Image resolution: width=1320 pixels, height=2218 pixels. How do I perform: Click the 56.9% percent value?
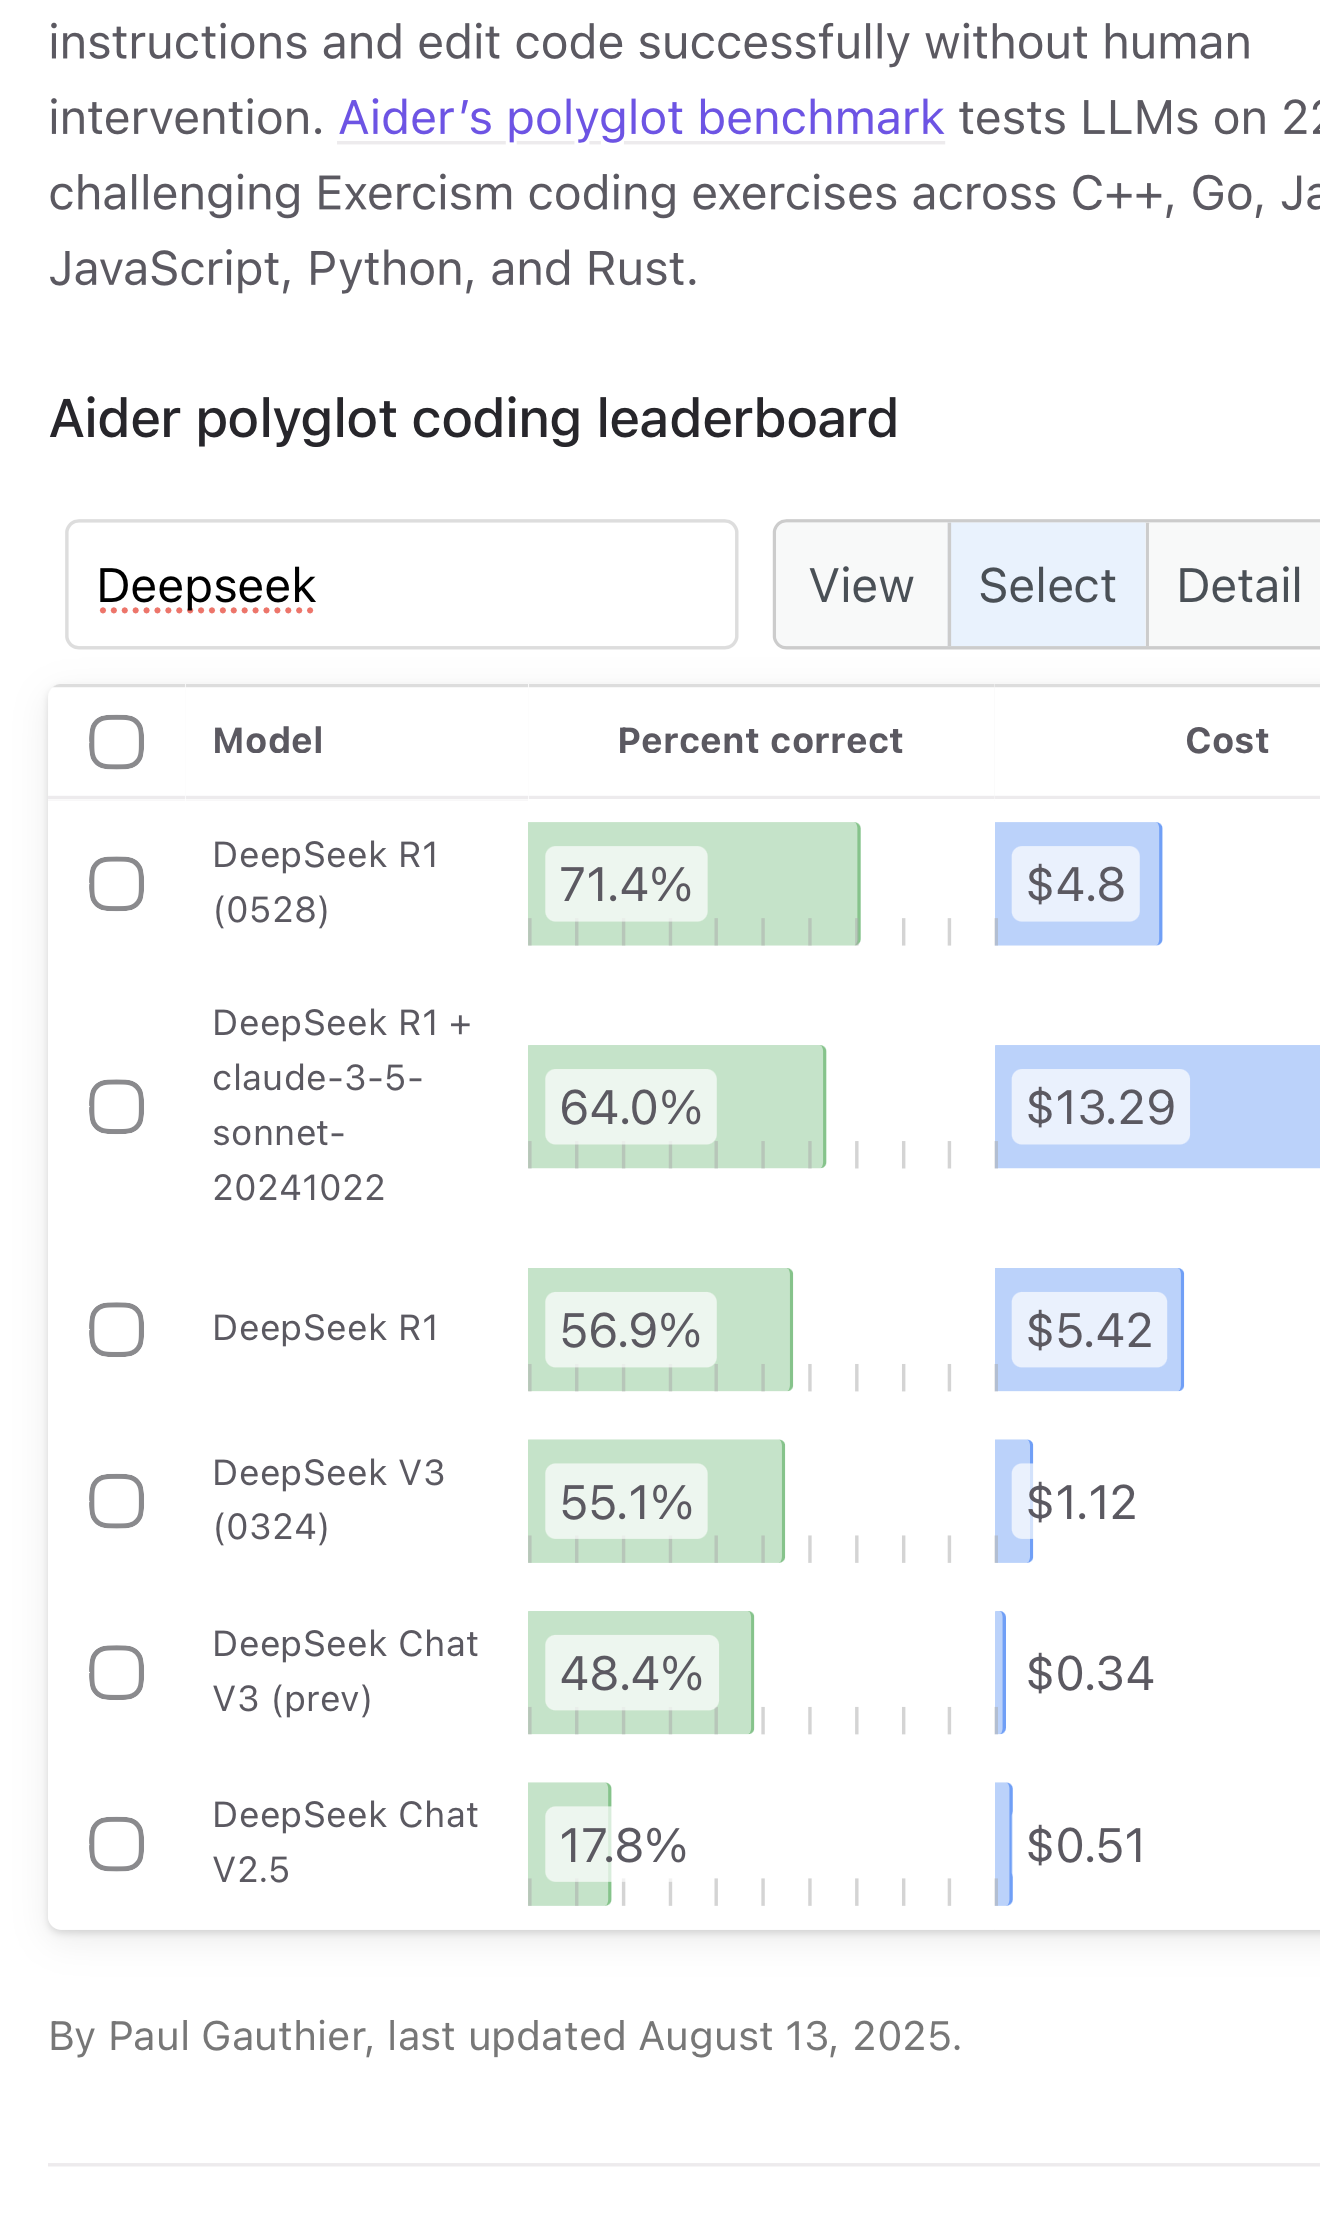coord(630,1330)
